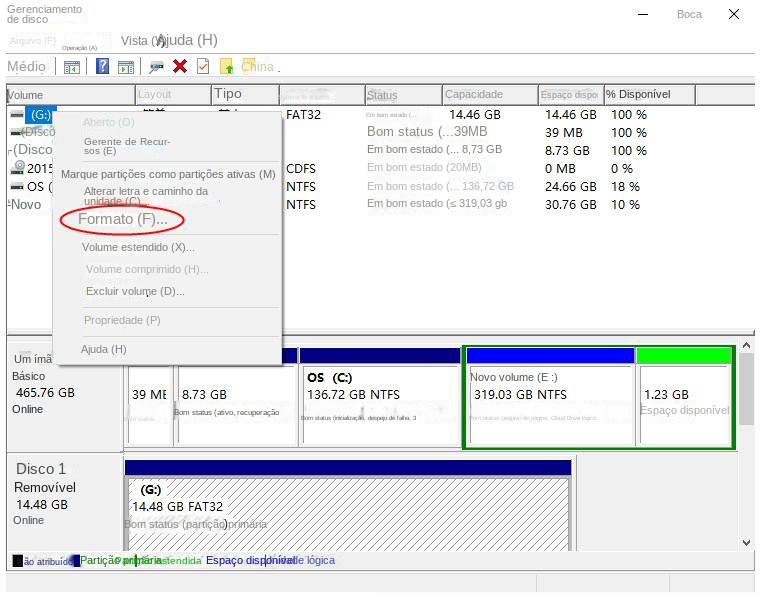
Task: Click the show/hide console tree toolbar icon
Action: pyautogui.click(x=72, y=66)
